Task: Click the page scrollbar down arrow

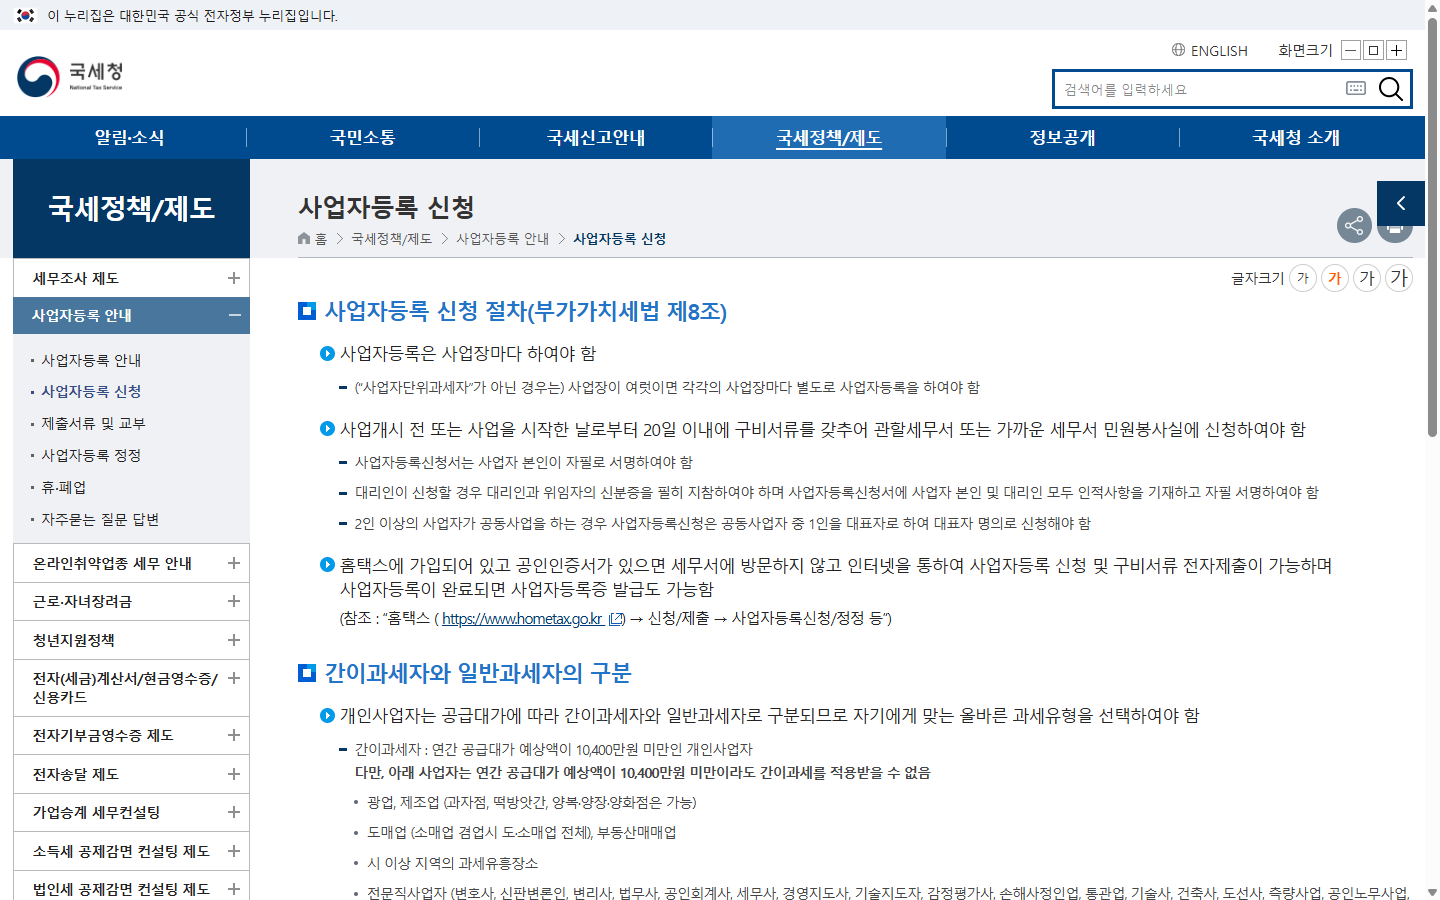Action: tap(1432, 892)
